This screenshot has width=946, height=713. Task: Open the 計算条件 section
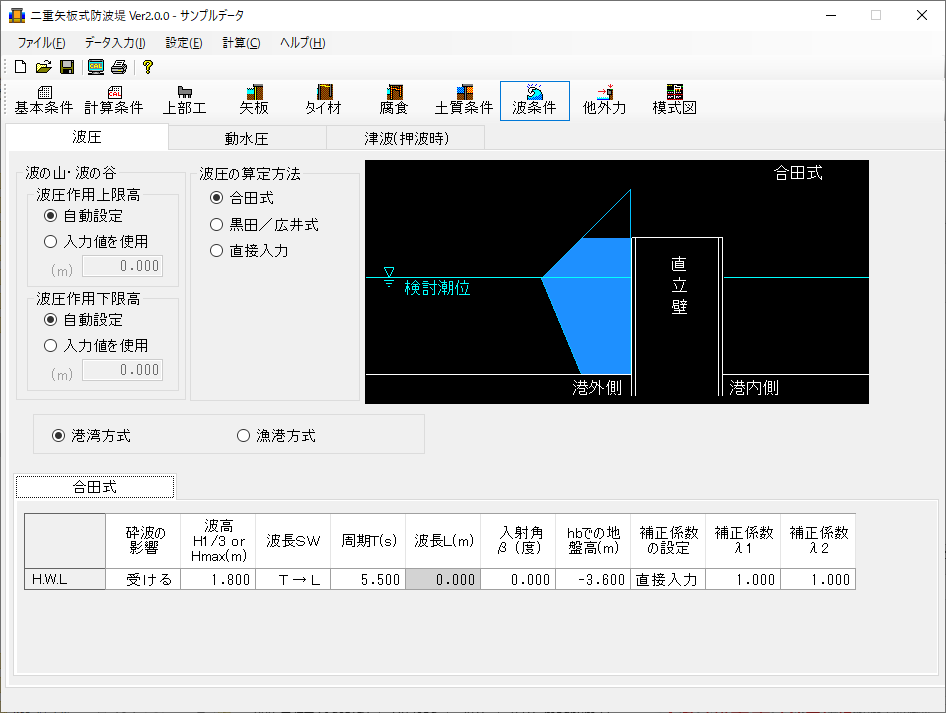click(x=114, y=101)
